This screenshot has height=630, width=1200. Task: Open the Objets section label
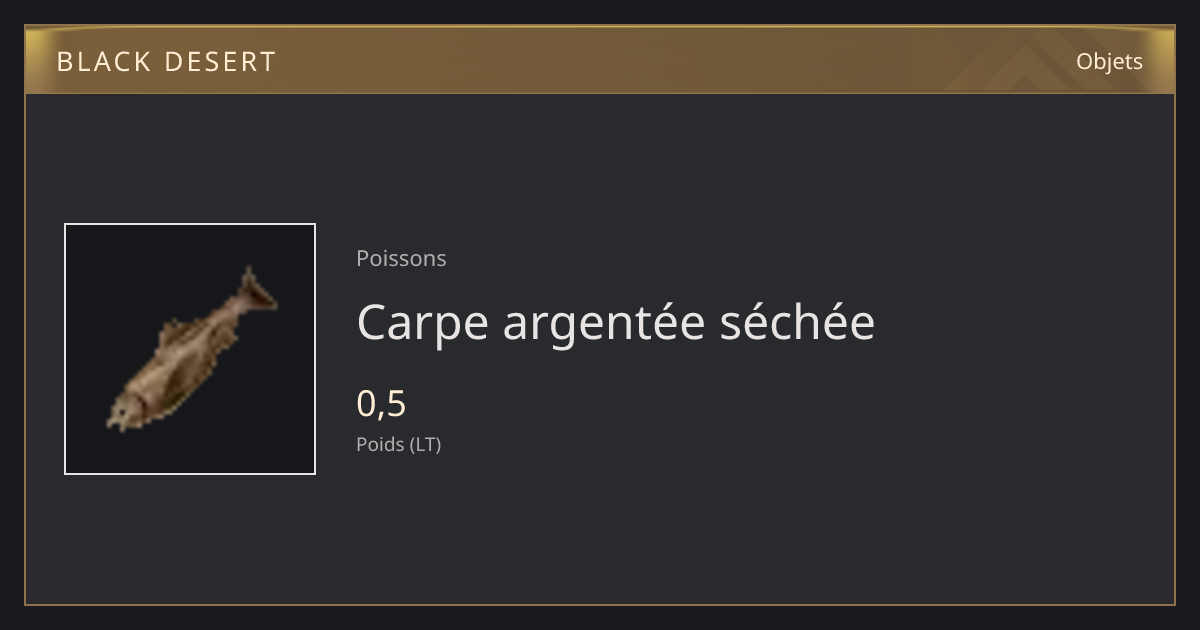[1109, 61]
